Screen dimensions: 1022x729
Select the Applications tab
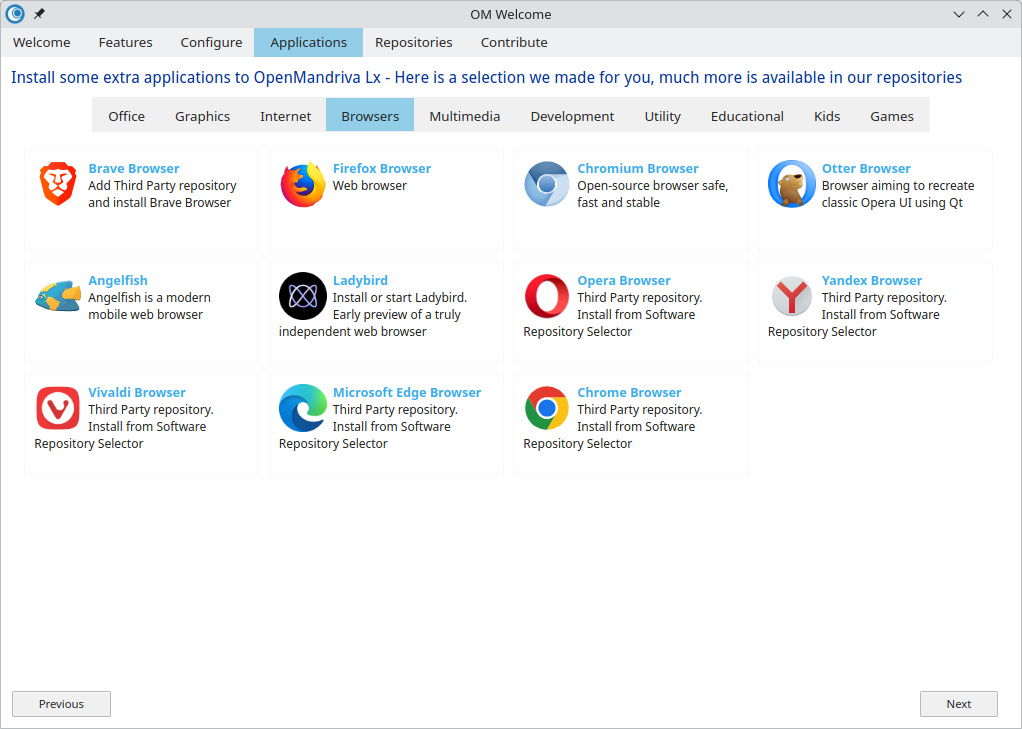[x=308, y=42]
